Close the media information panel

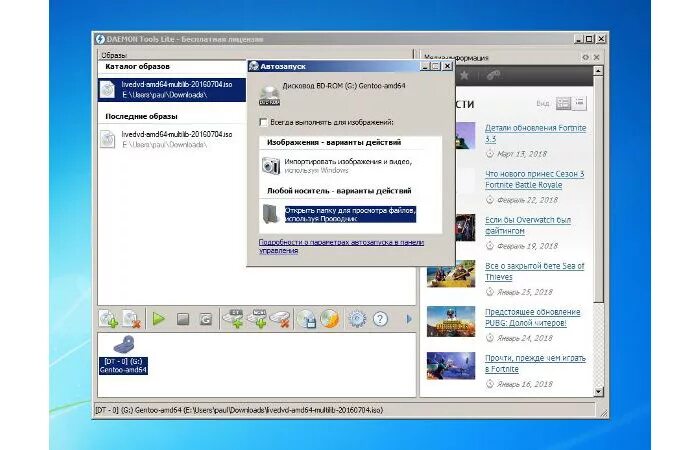pyautogui.click(x=596, y=57)
